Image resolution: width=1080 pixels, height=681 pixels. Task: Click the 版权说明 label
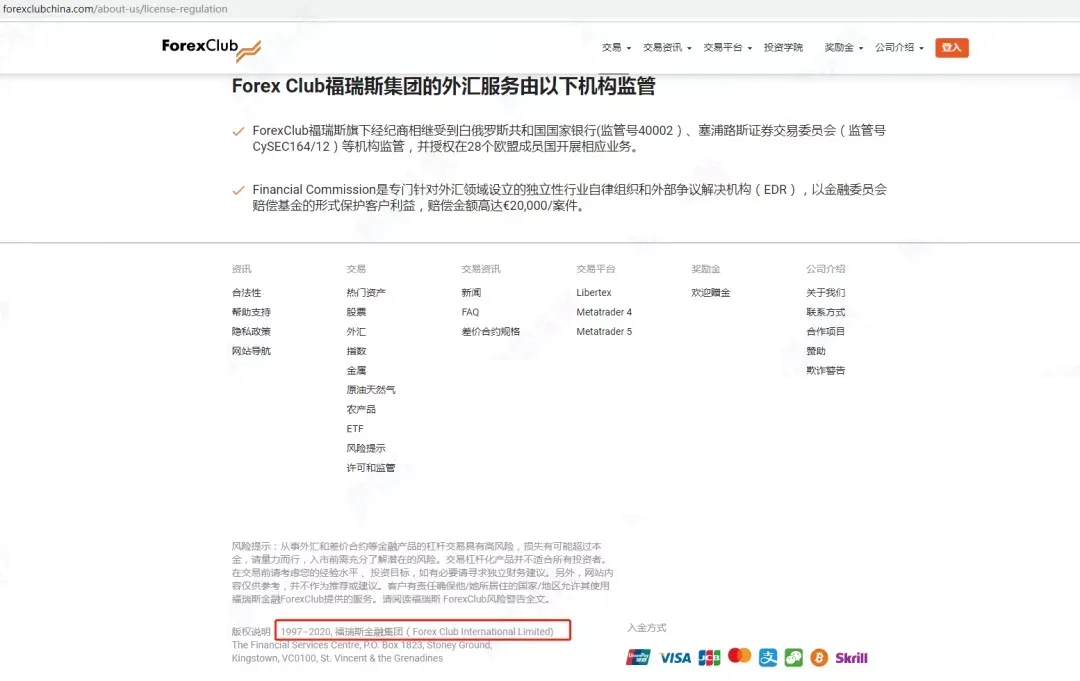(x=251, y=631)
